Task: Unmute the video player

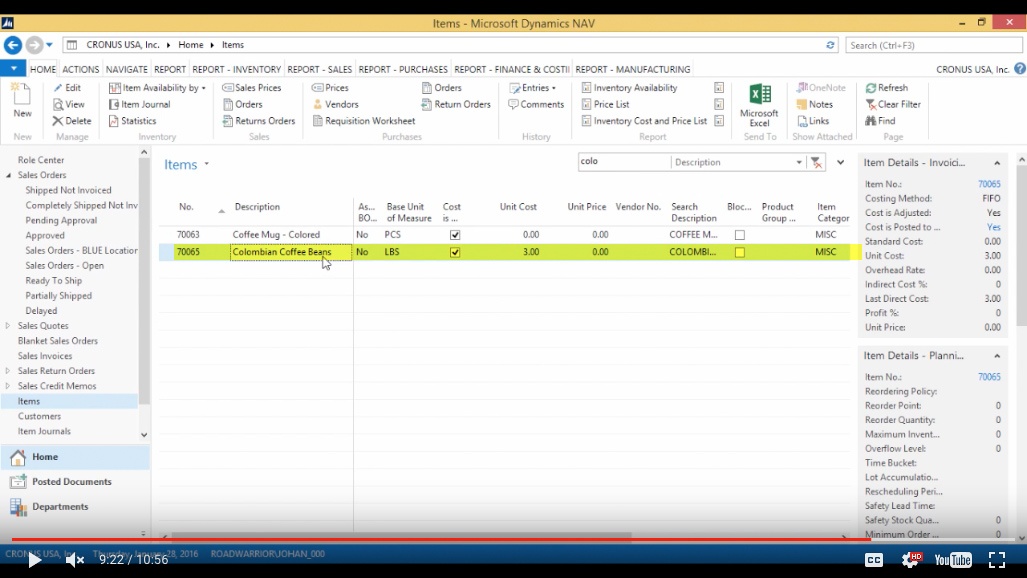Action: click(x=75, y=560)
